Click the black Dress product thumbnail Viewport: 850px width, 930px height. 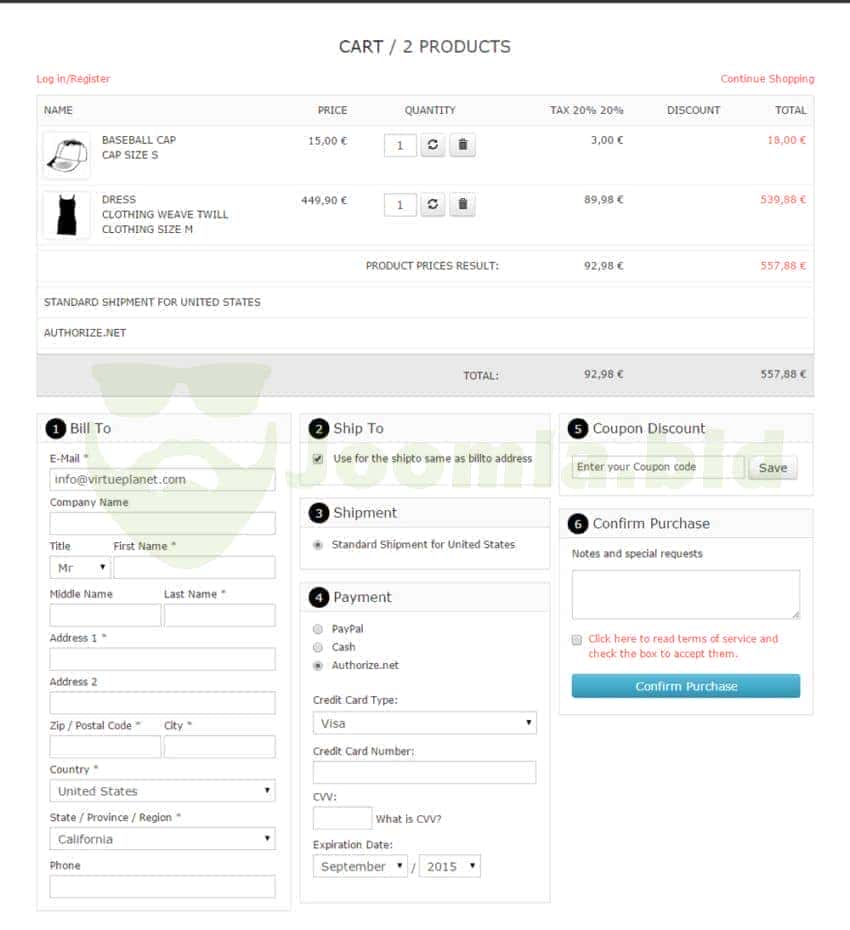(x=66, y=215)
